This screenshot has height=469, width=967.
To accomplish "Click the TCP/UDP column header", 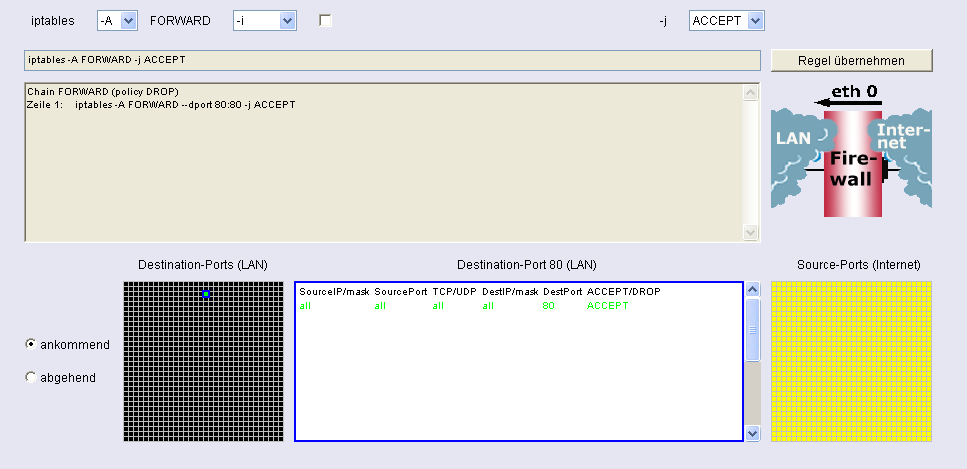I will [455, 291].
